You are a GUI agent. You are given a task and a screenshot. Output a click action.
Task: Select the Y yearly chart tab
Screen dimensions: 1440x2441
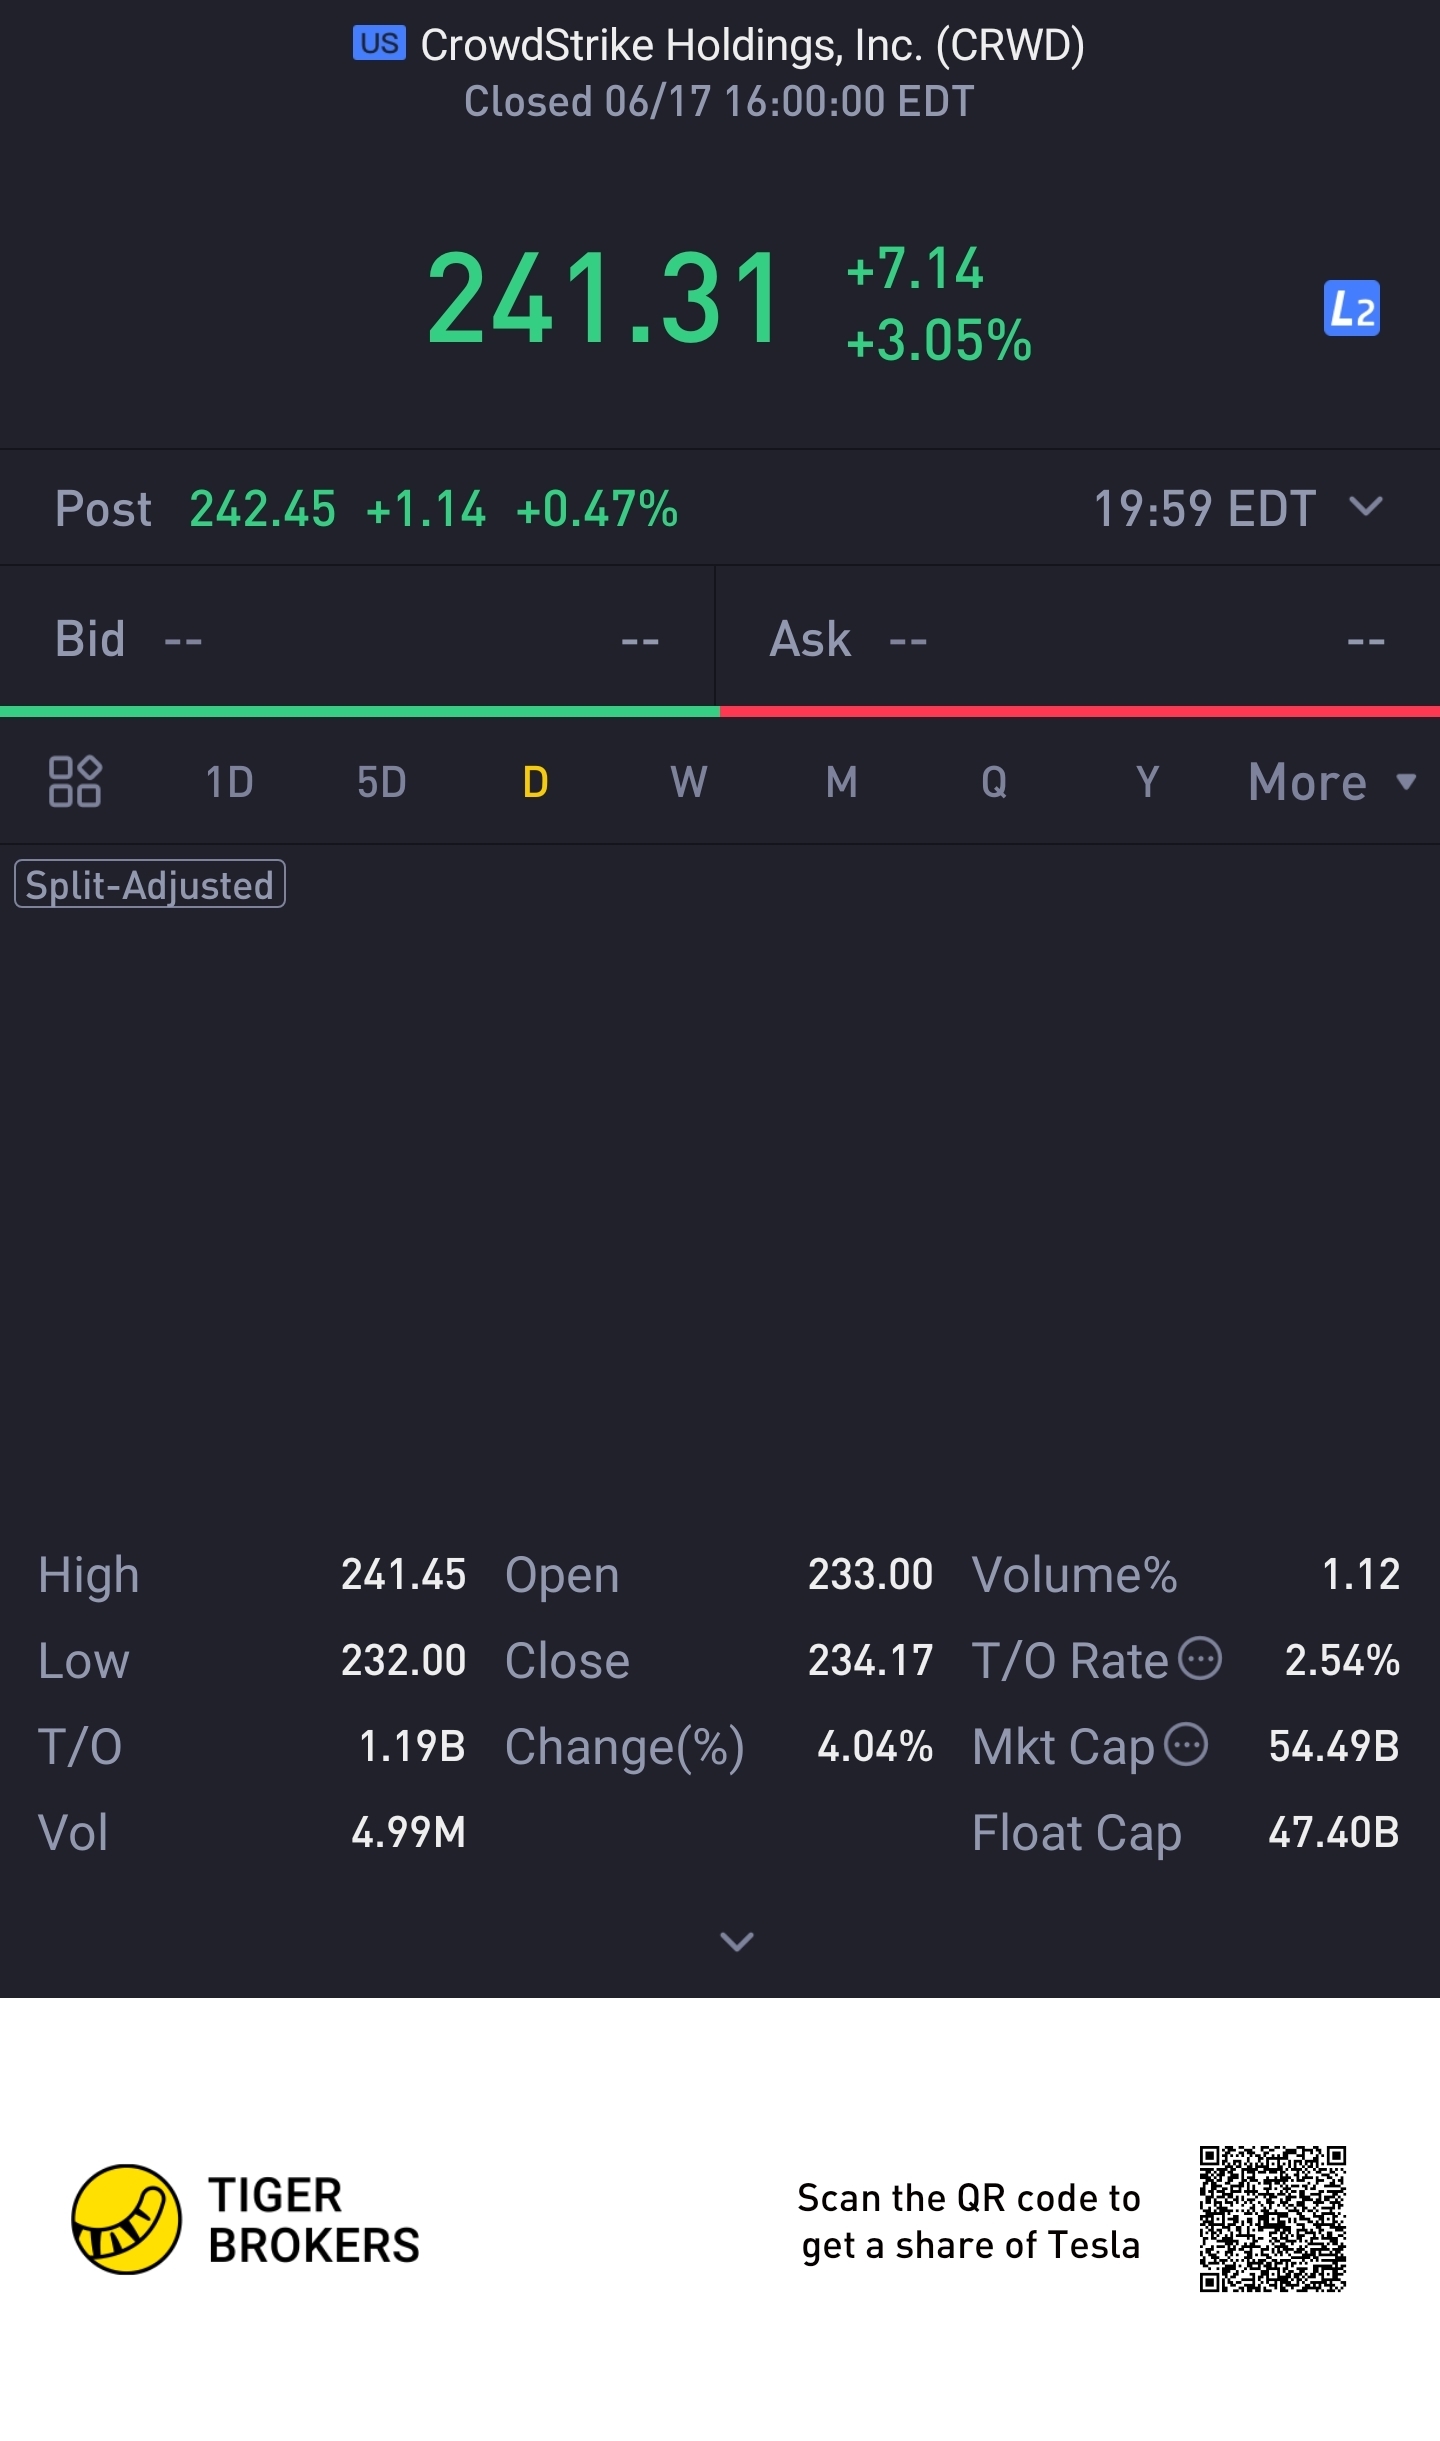pyautogui.click(x=1147, y=782)
